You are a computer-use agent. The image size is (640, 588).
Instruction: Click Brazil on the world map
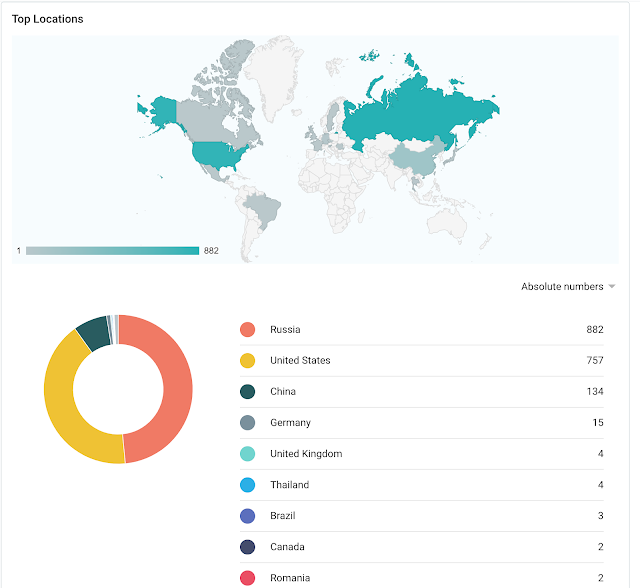click(264, 210)
